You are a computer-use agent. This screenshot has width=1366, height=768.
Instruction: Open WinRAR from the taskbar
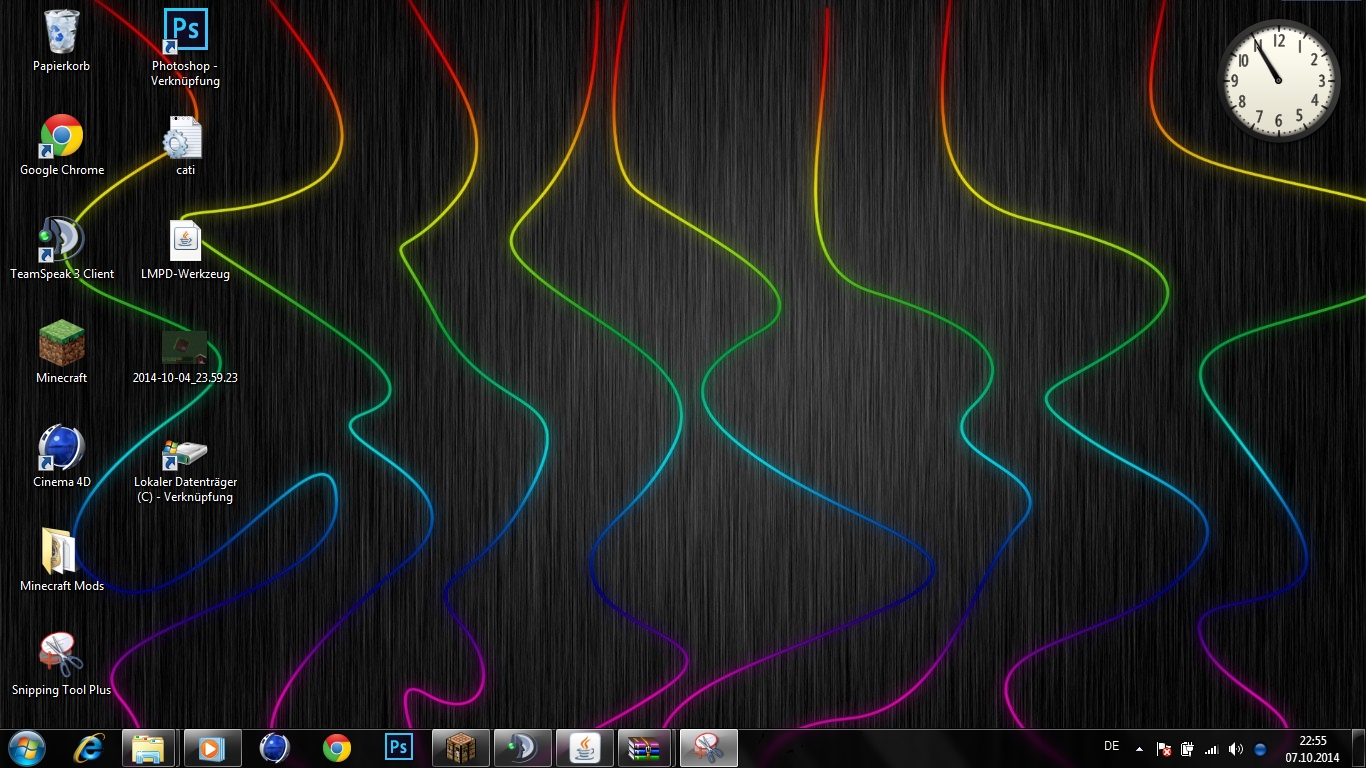click(x=645, y=748)
